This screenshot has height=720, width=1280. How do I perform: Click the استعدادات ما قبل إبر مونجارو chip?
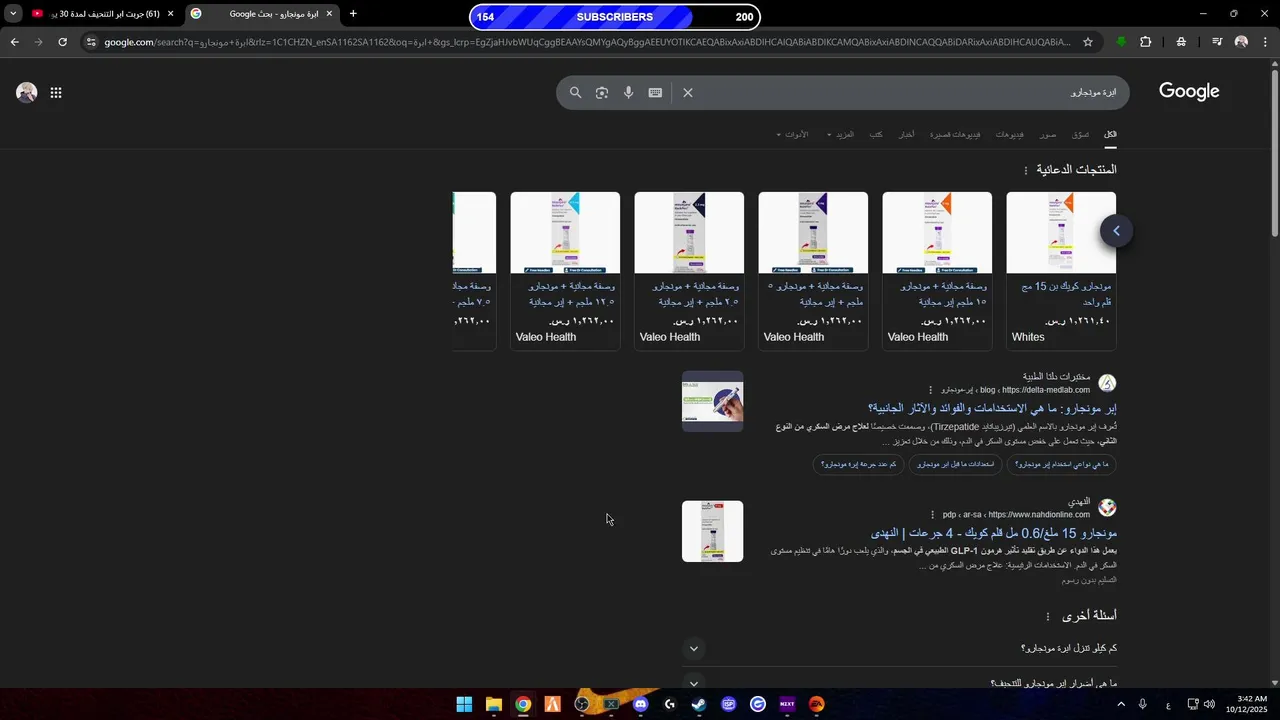pos(955,464)
